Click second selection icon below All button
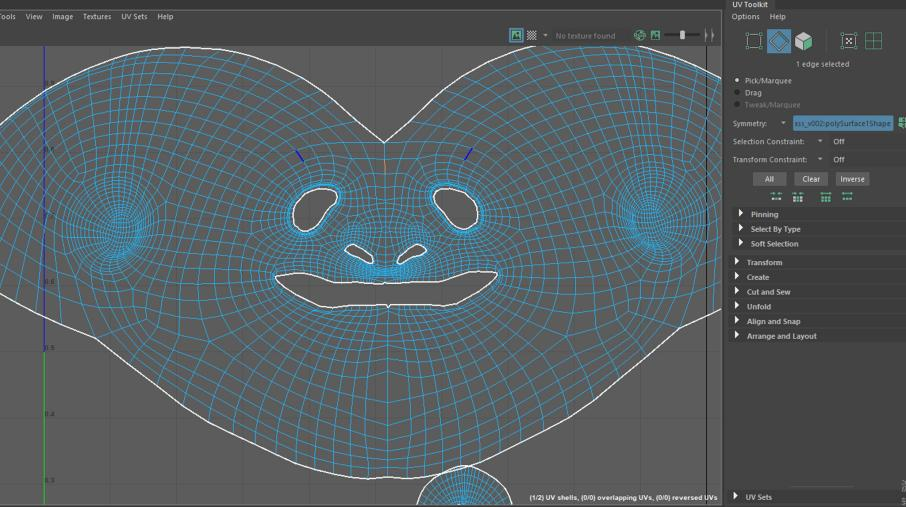 coord(798,197)
